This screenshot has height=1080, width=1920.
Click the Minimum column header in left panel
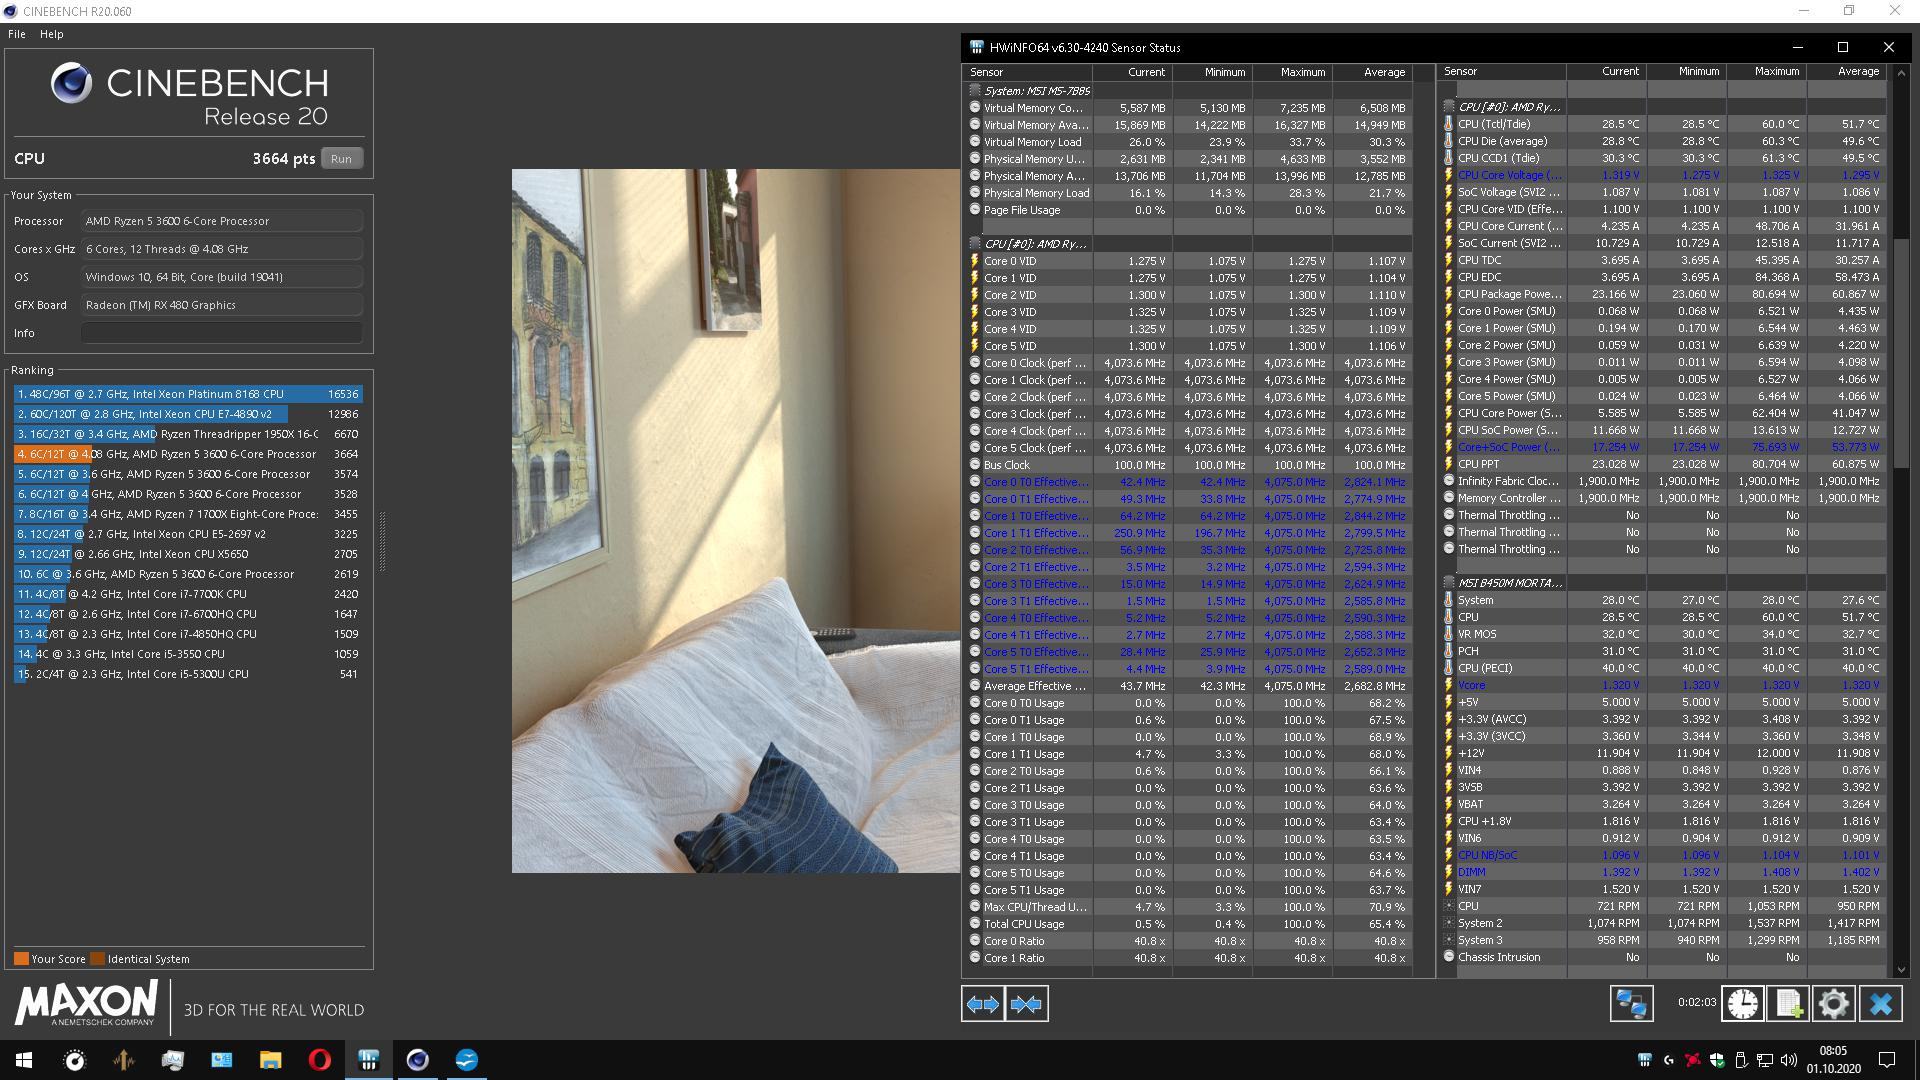coord(1212,72)
